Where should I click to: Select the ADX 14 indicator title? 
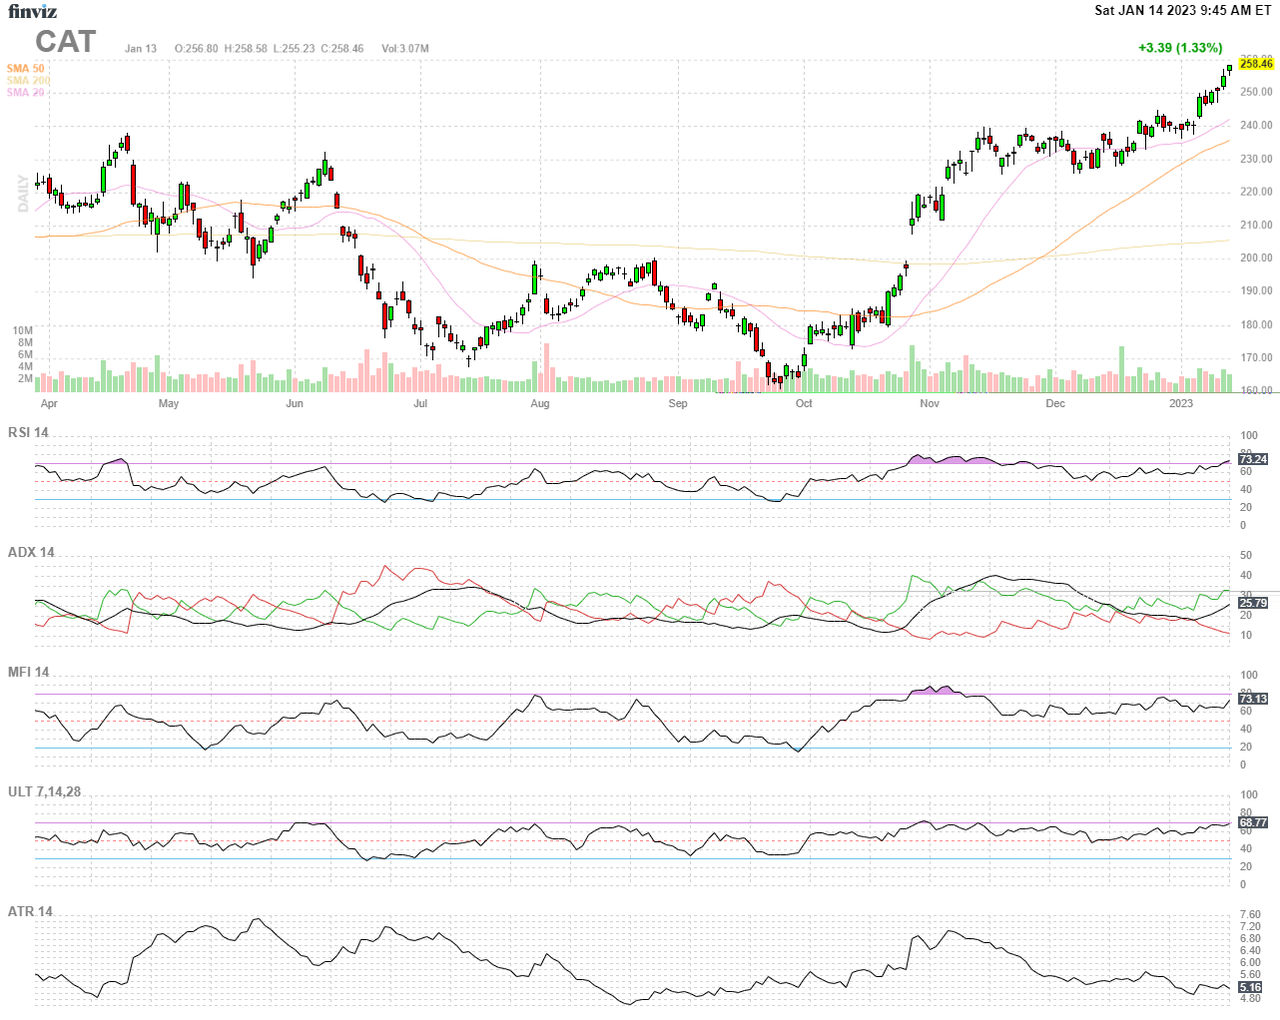pyautogui.click(x=31, y=553)
